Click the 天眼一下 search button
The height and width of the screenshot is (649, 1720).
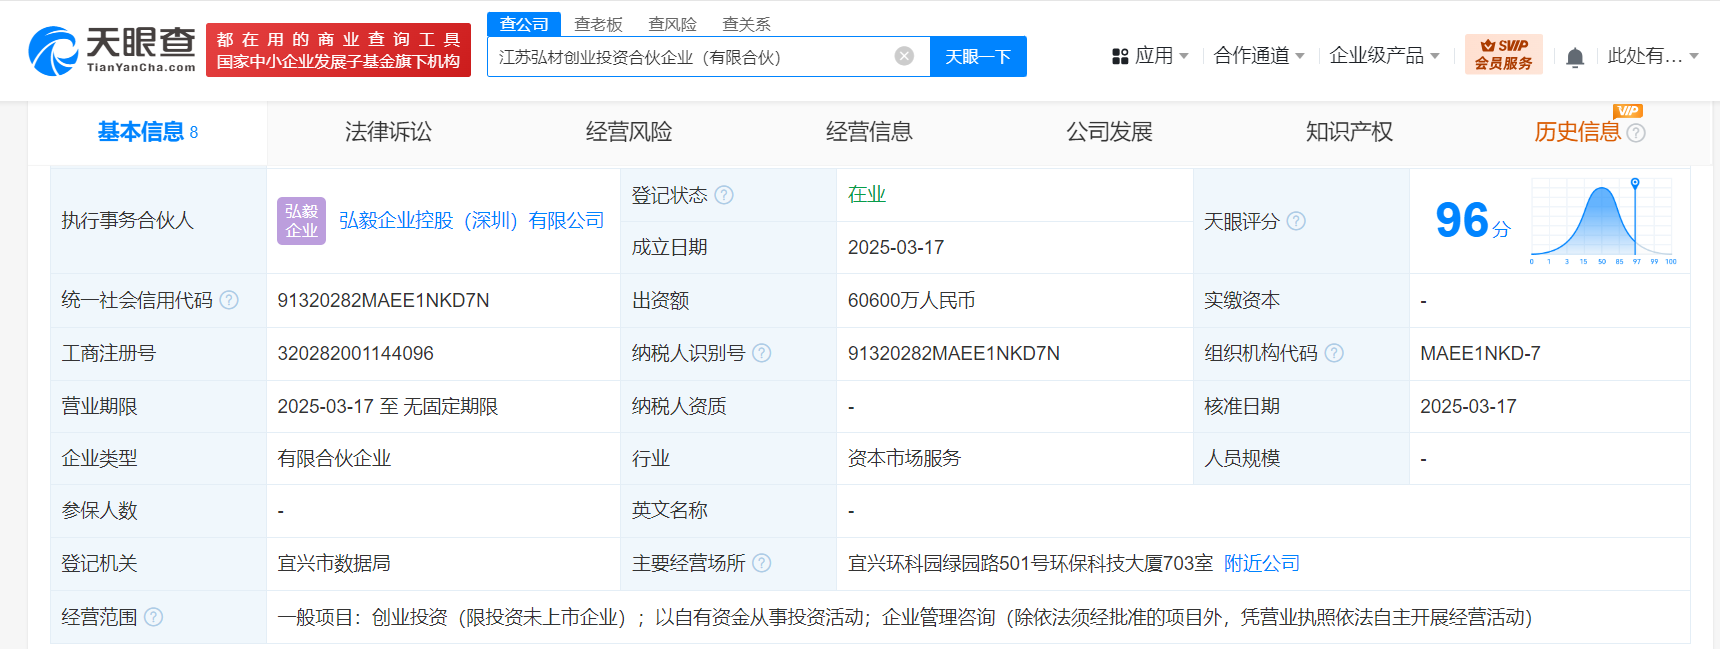point(978,57)
